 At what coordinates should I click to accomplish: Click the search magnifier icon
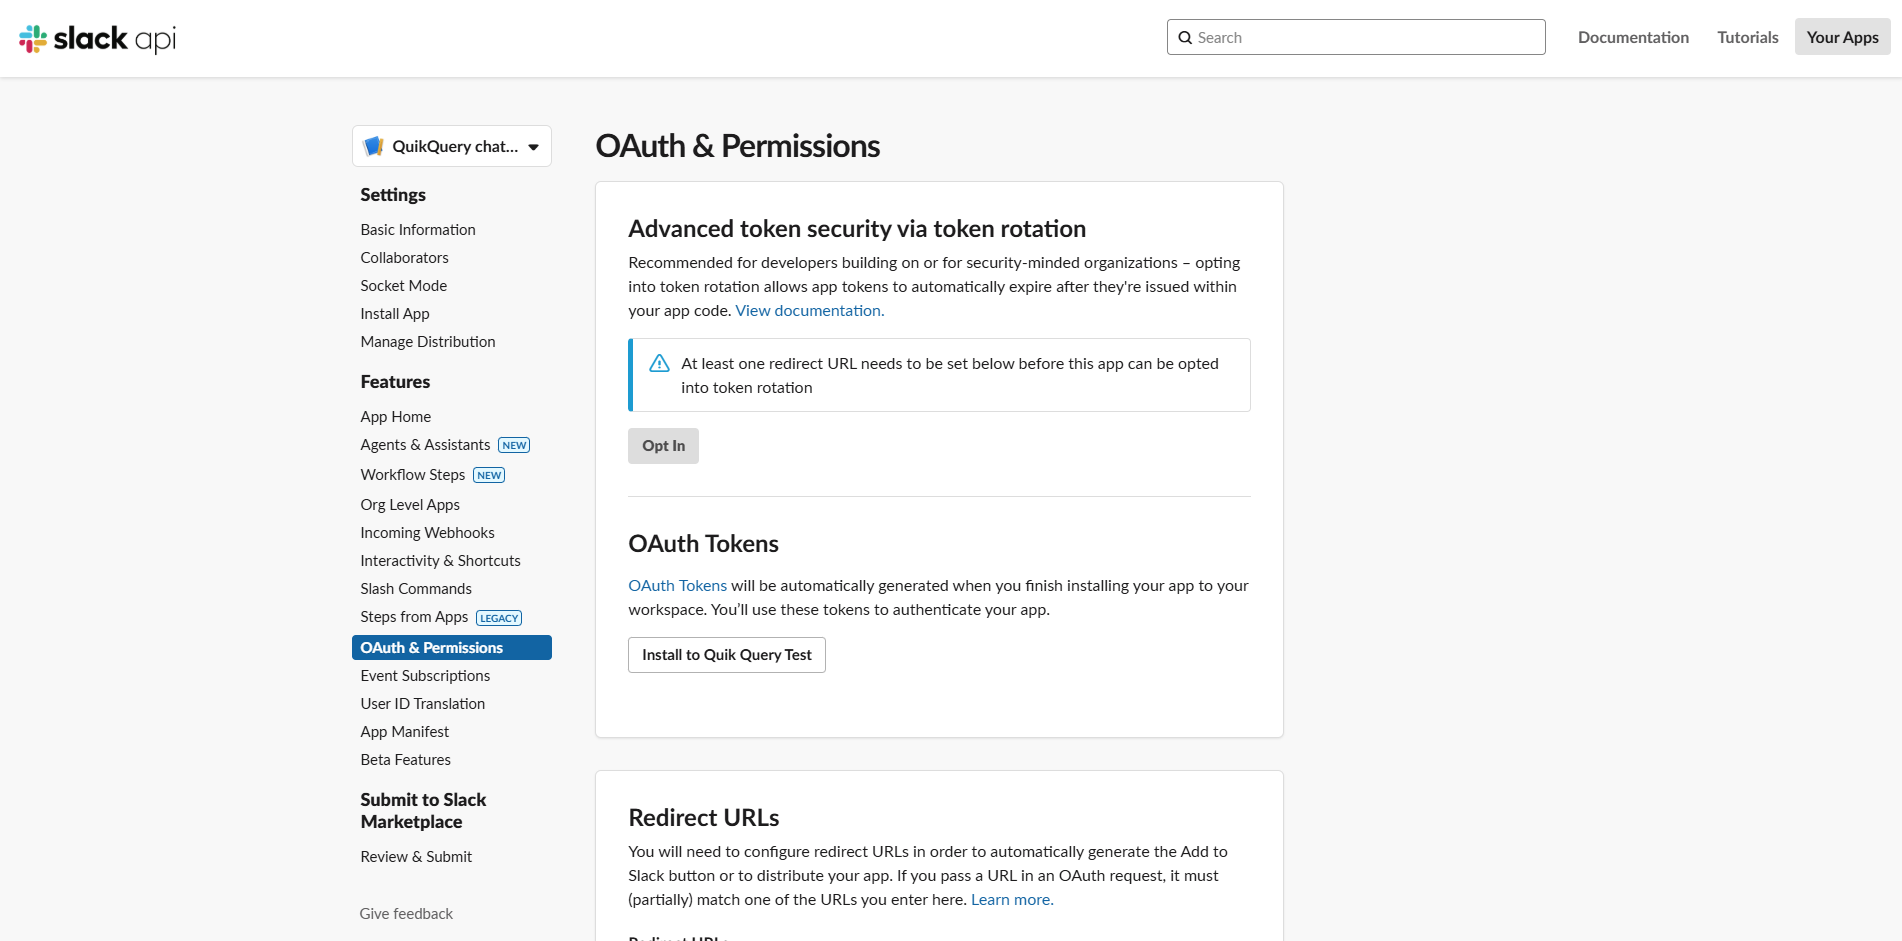[x=1185, y=38]
